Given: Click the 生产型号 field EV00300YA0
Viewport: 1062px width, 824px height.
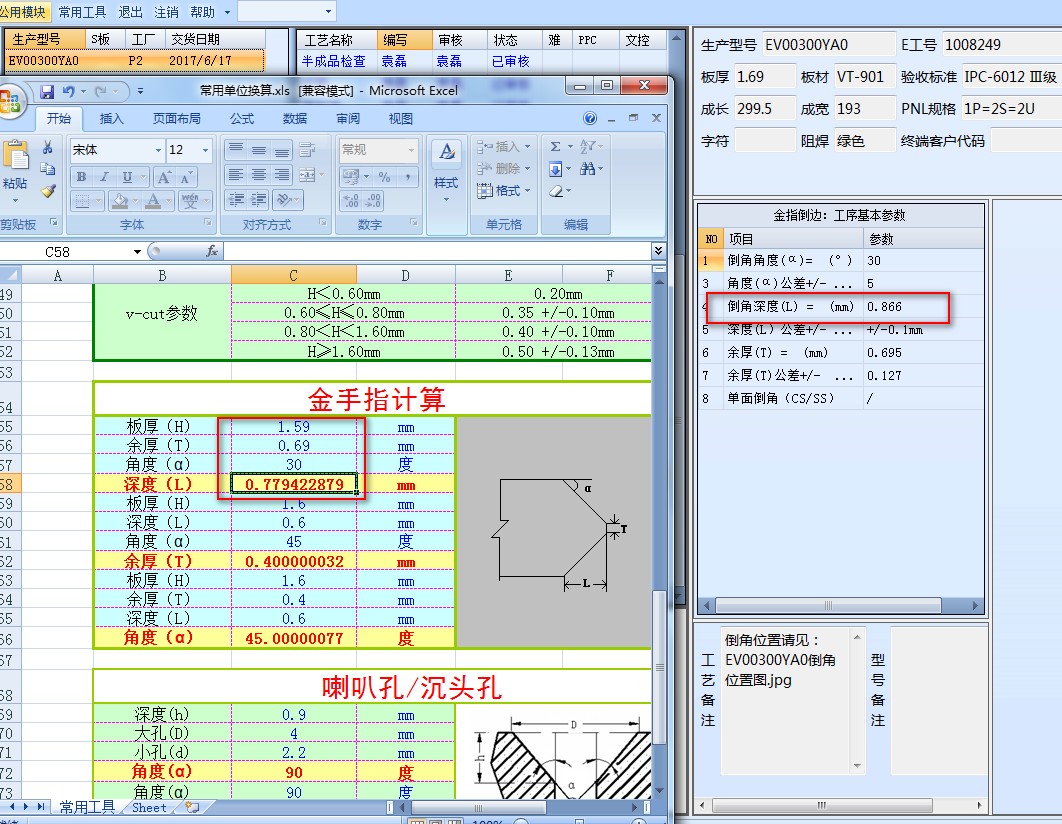Looking at the screenshot, I should [829, 45].
